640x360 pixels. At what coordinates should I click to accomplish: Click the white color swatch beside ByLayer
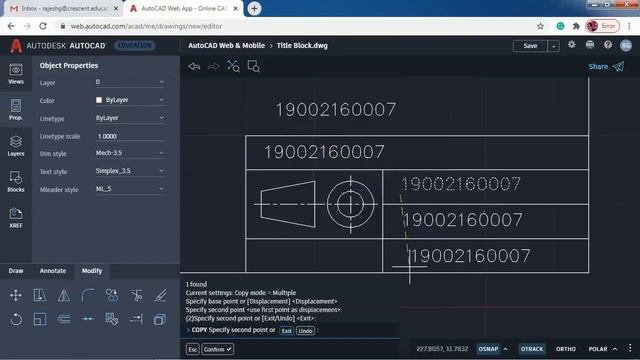click(x=99, y=100)
